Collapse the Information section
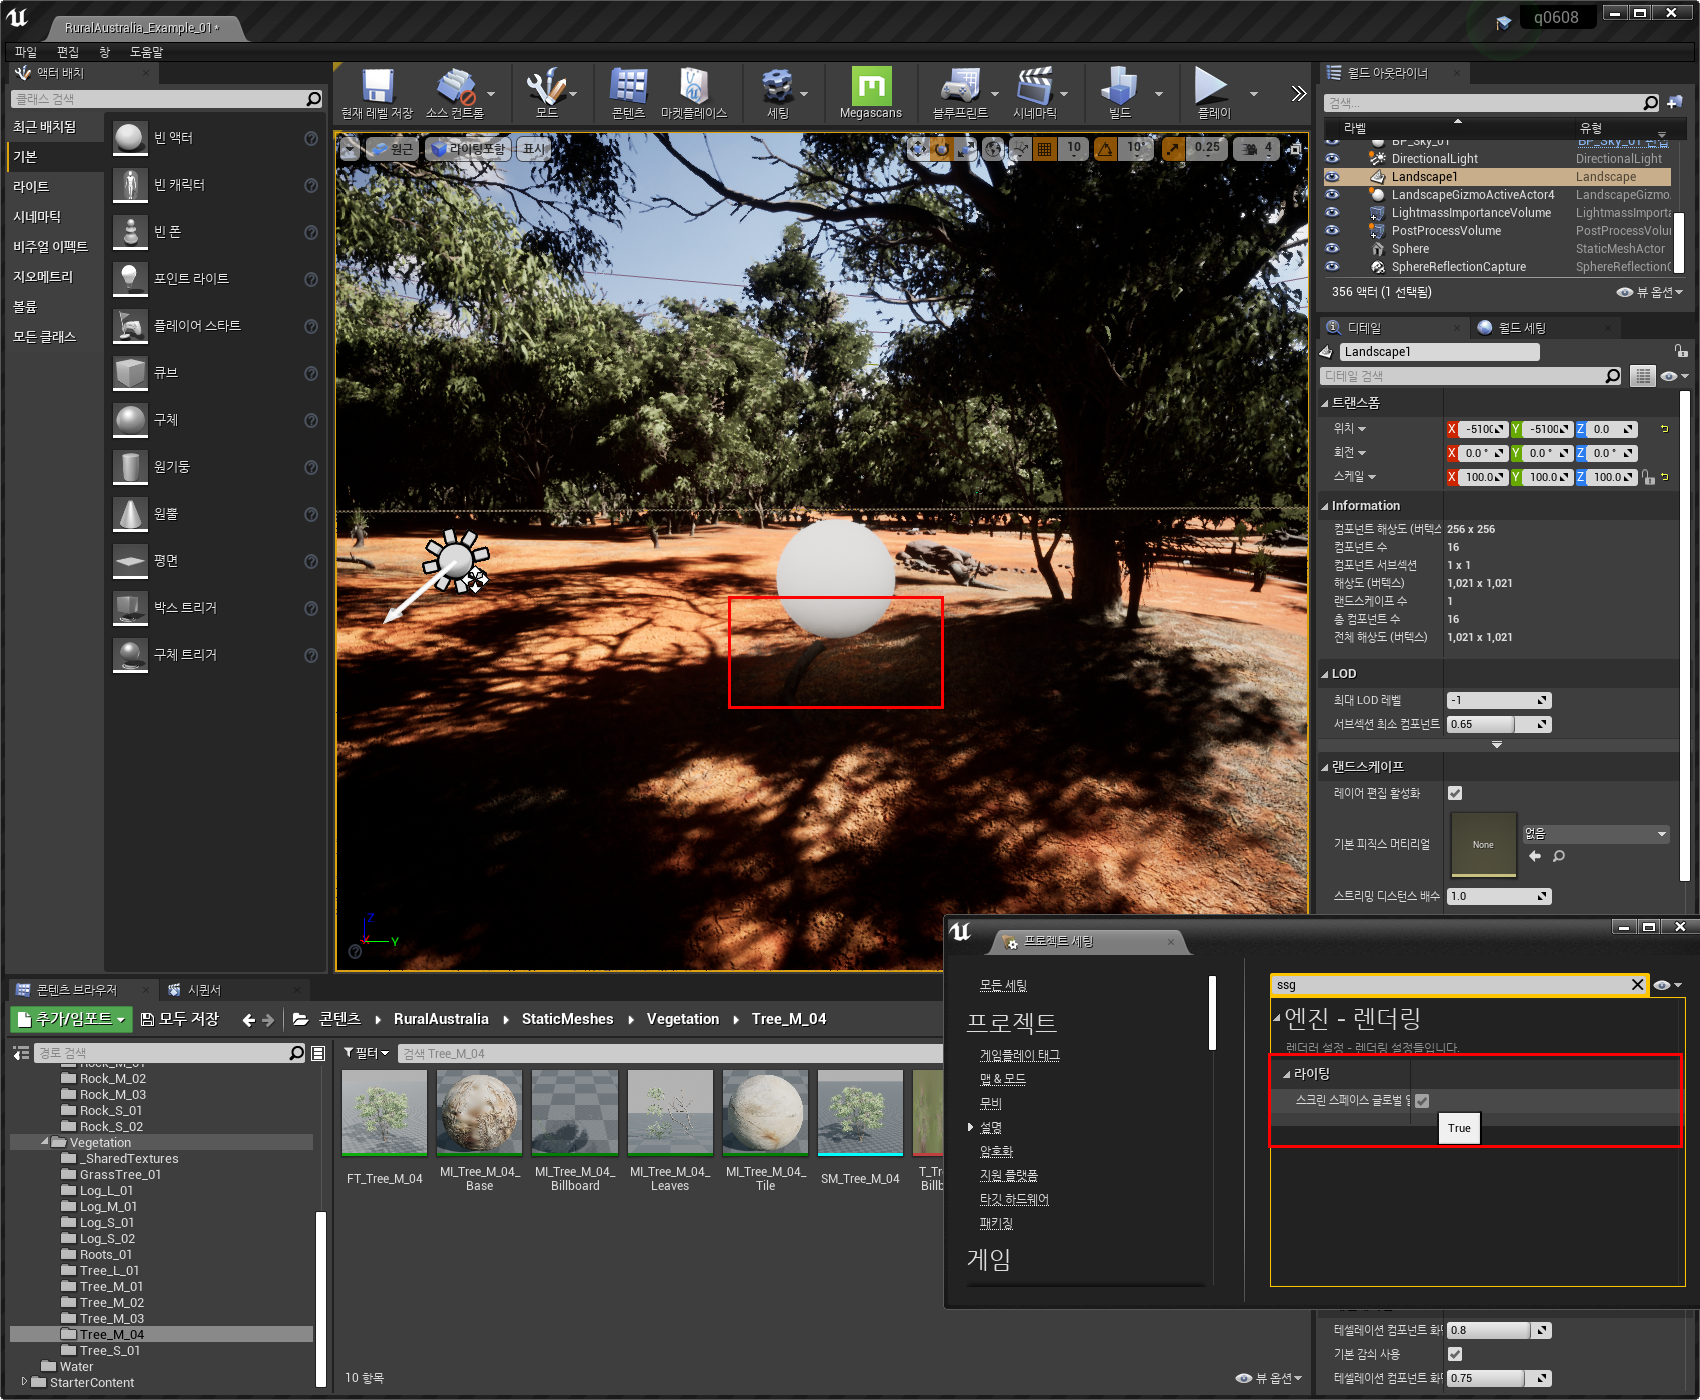The height and width of the screenshot is (1400, 1700). [x=1325, y=506]
